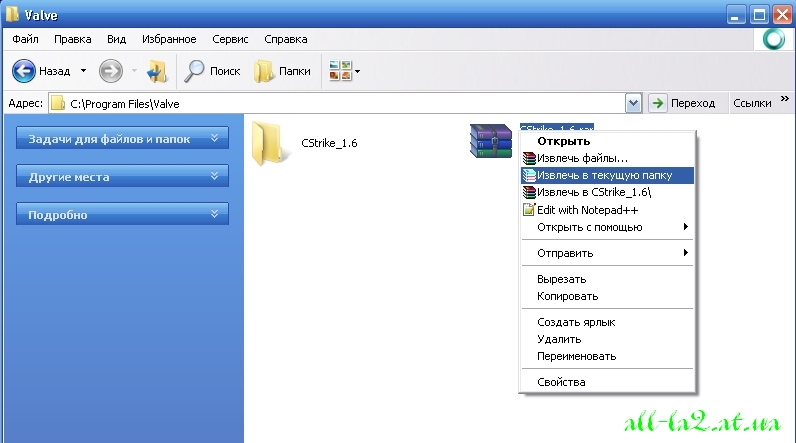
Task: Click the Go green arrow button
Action: (x=657, y=103)
